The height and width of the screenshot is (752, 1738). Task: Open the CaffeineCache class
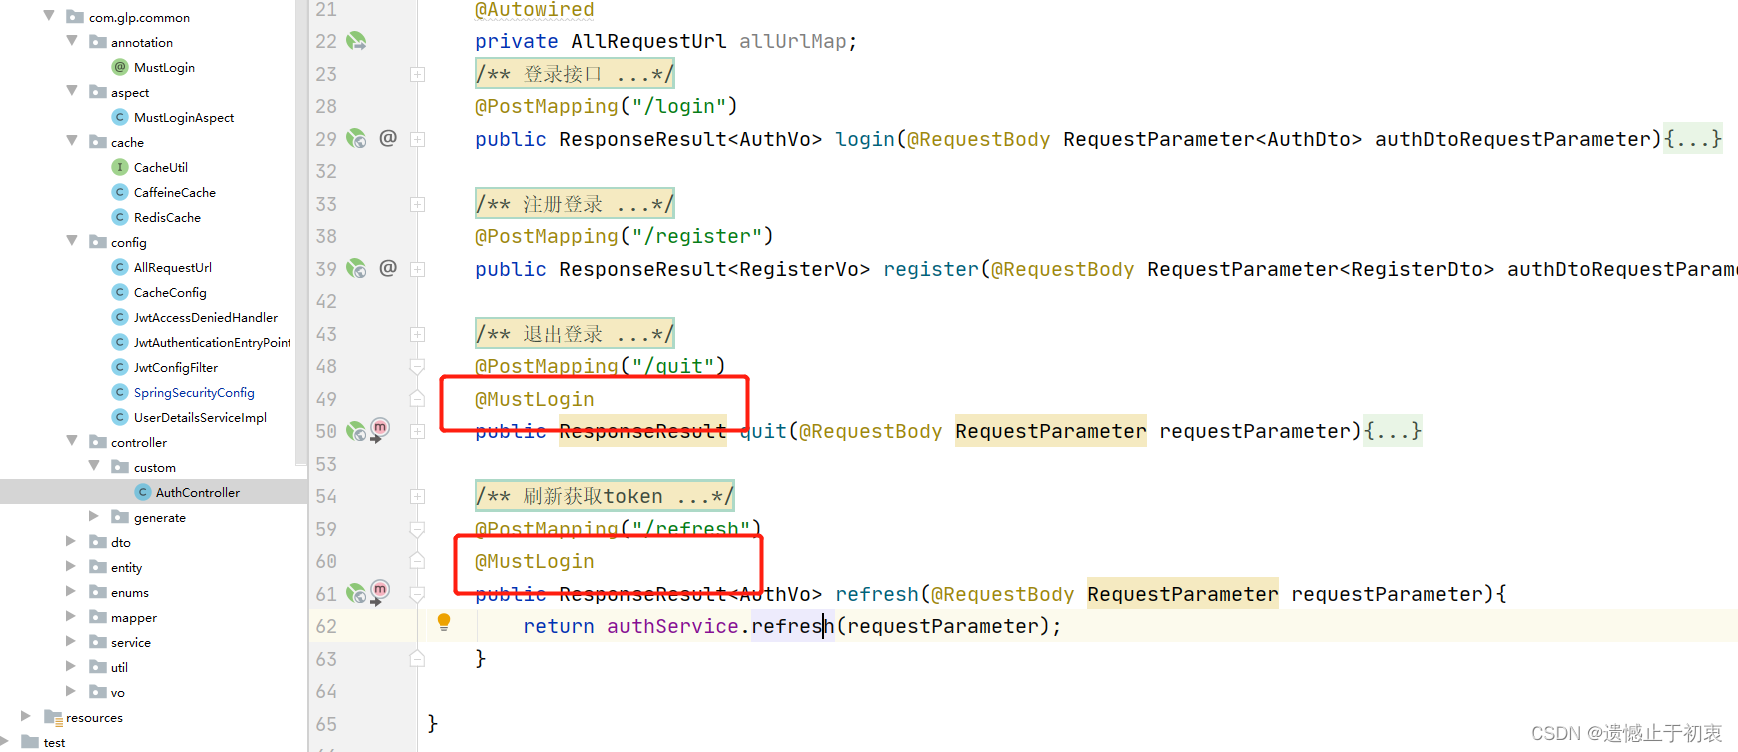175,192
